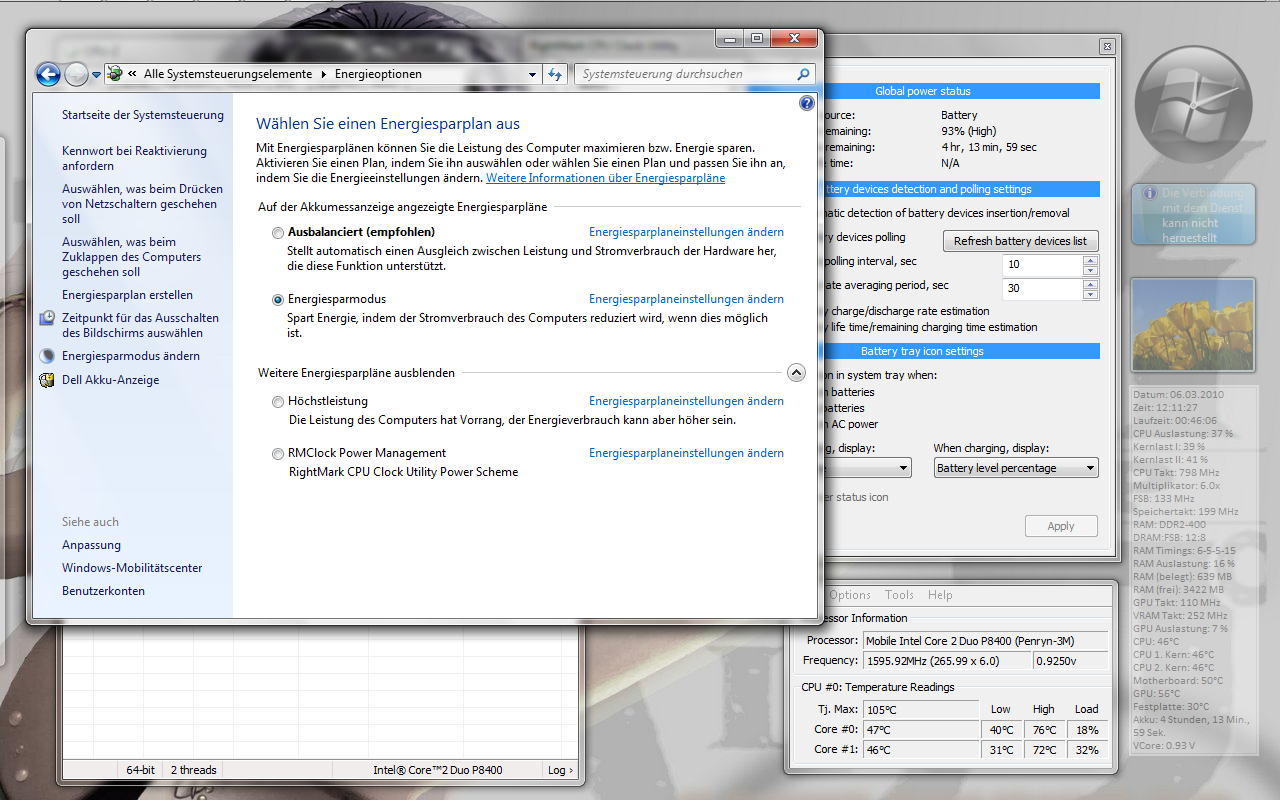The height and width of the screenshot is (800, 1280).
Task: Open Weitere Informationen über Energiesparpläne link
Action: 605,178
